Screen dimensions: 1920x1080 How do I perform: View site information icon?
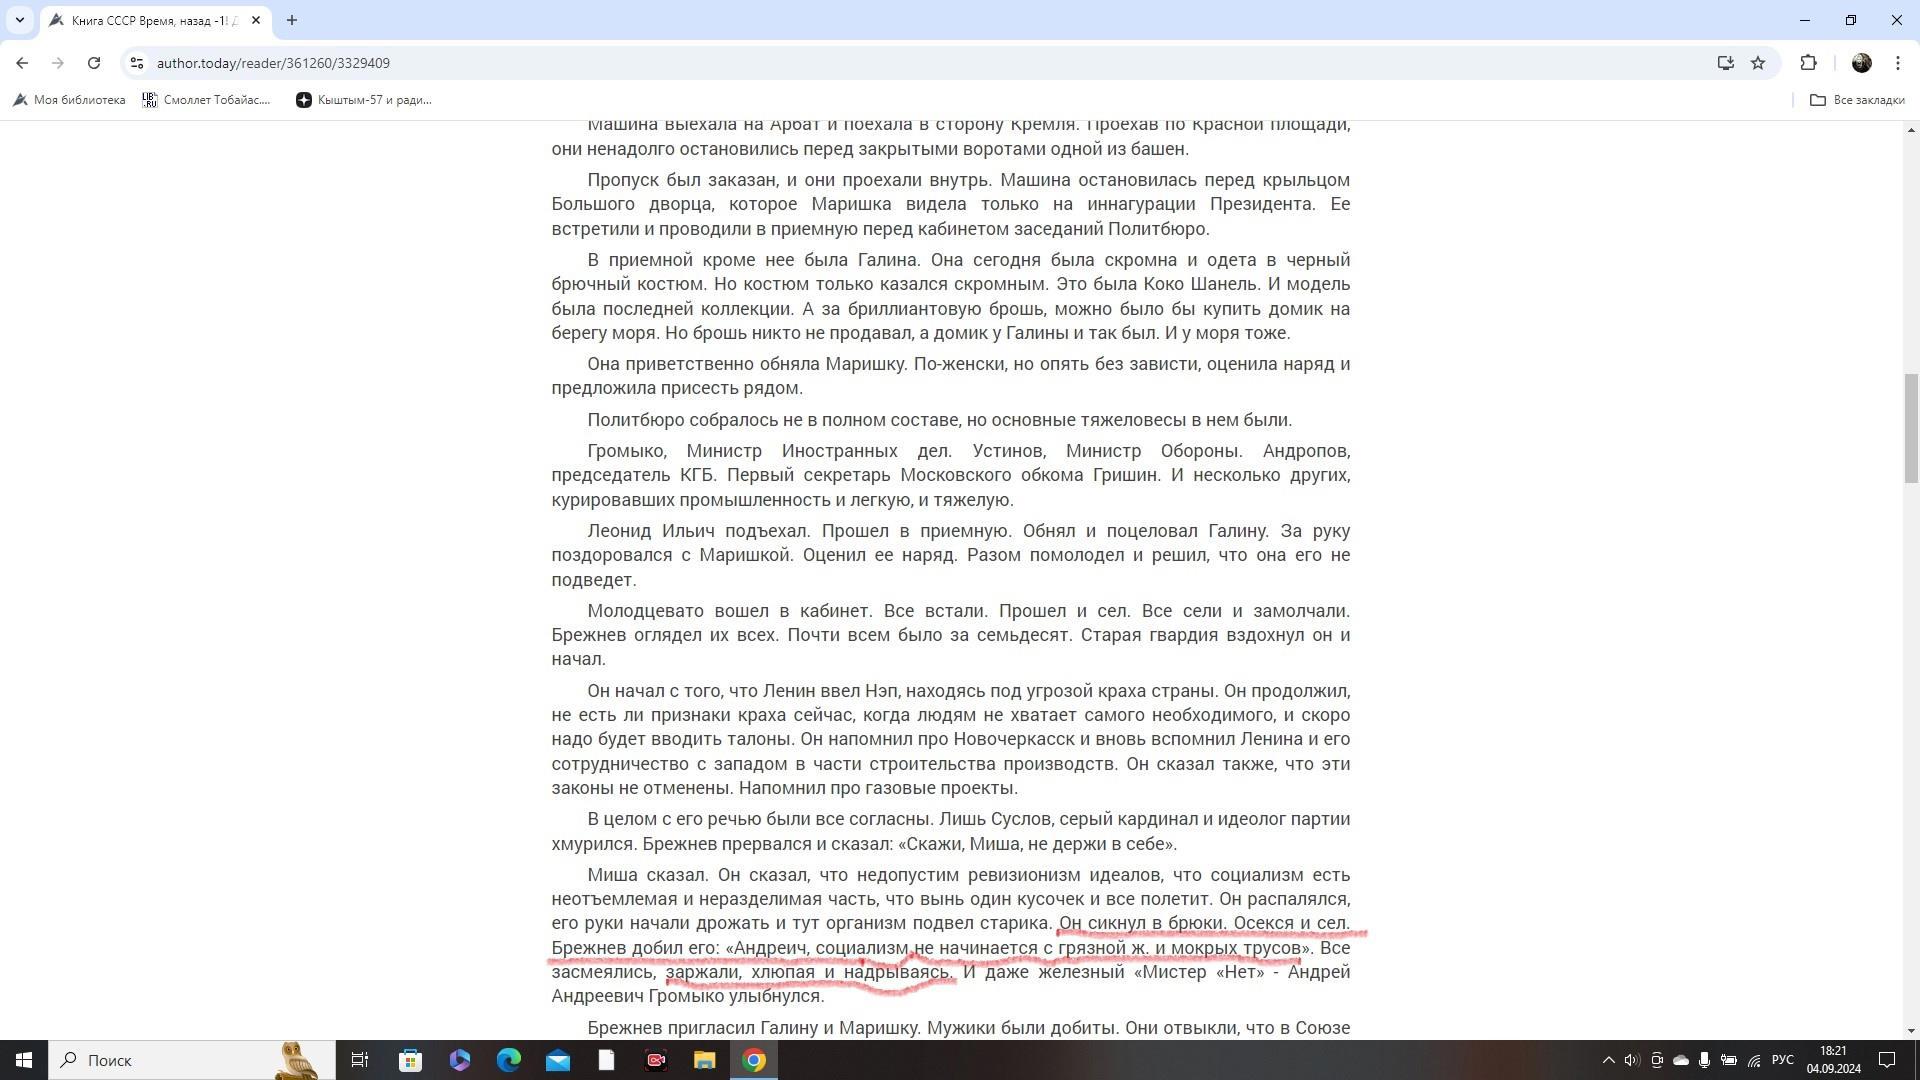coord(137,63)
